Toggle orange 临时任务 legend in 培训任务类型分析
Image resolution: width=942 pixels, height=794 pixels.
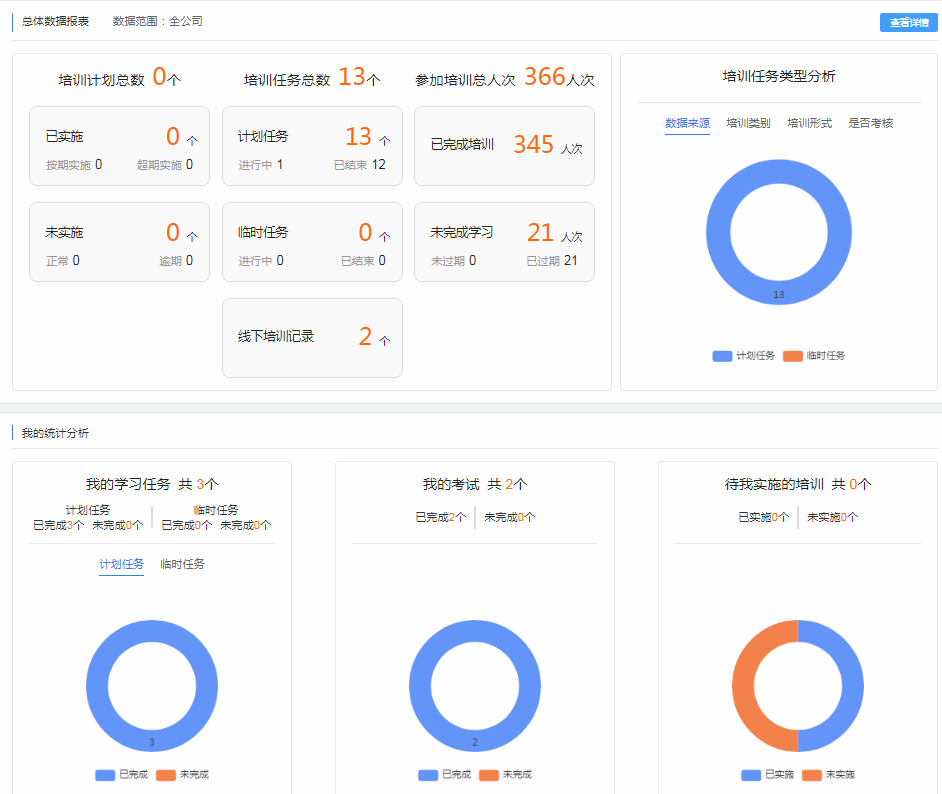coord(815,356)
